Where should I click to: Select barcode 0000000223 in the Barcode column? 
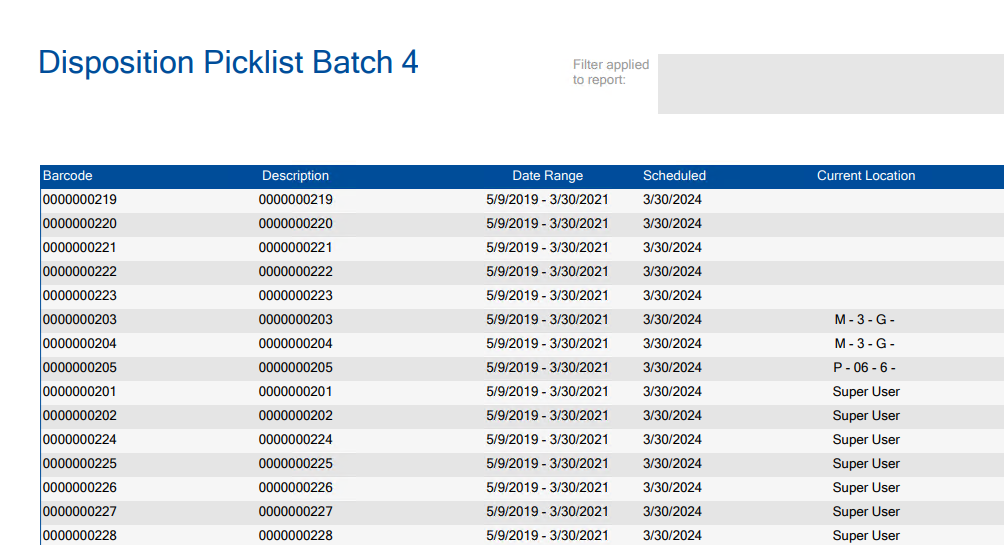[x=80, y=296]
